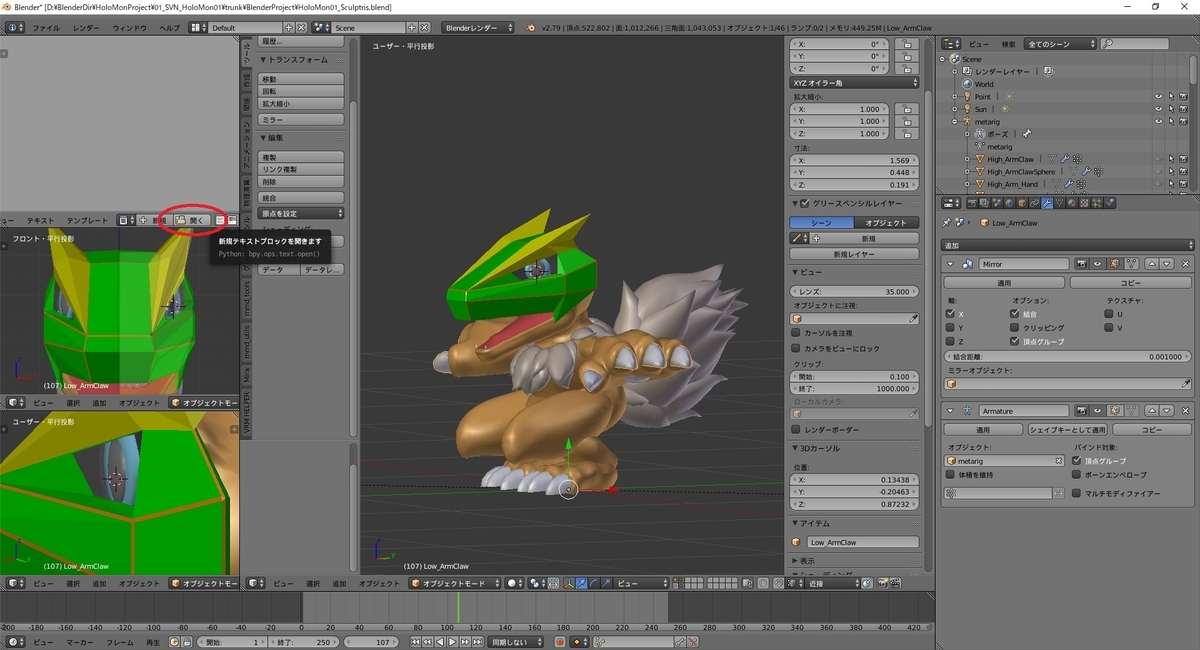This screenshot has height=650, width=1200.
Task: Click the 3D manipulator toggle icon in viewport header
Action: [x=569, y=583]
